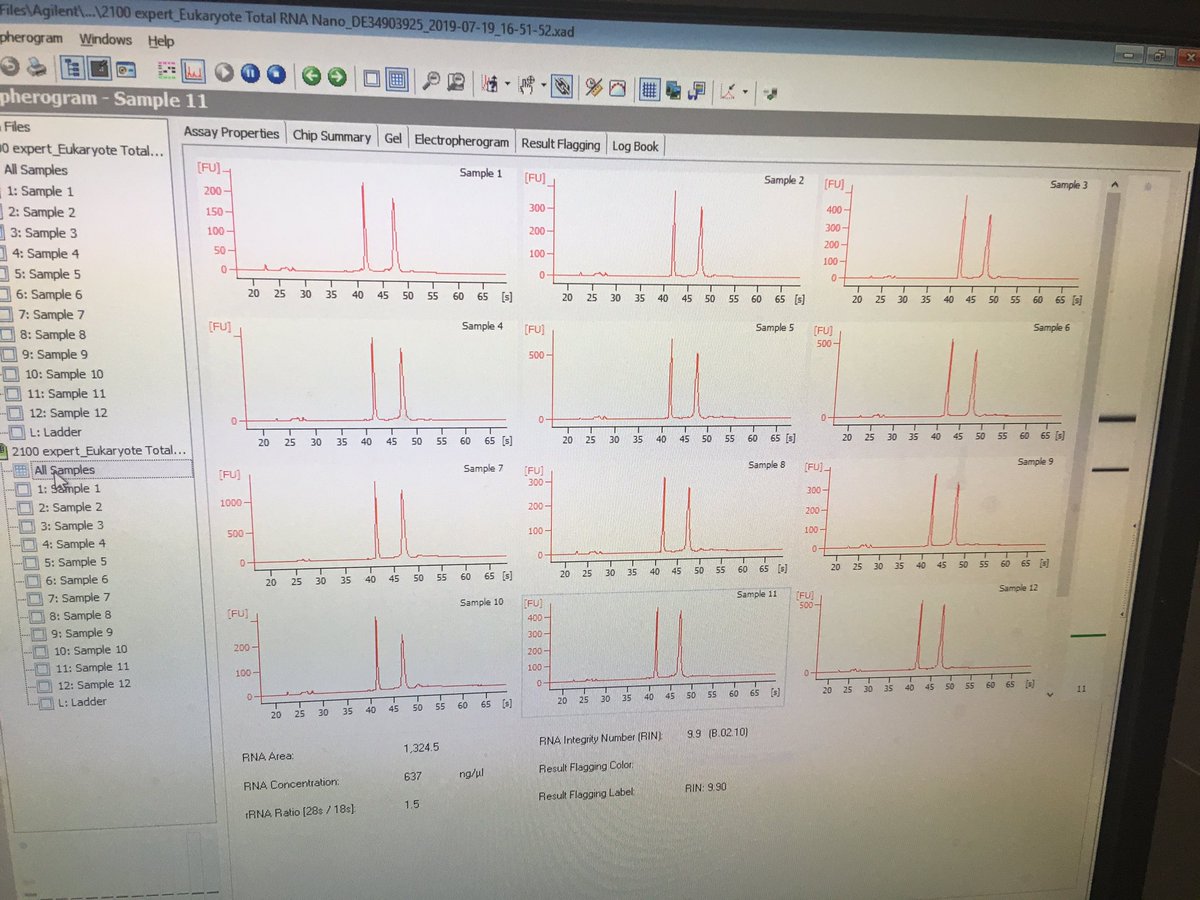Open the dropdown beside the peak overlay icon
Image resolution: width=1200 pixels, height=900 pixels.
507,84
